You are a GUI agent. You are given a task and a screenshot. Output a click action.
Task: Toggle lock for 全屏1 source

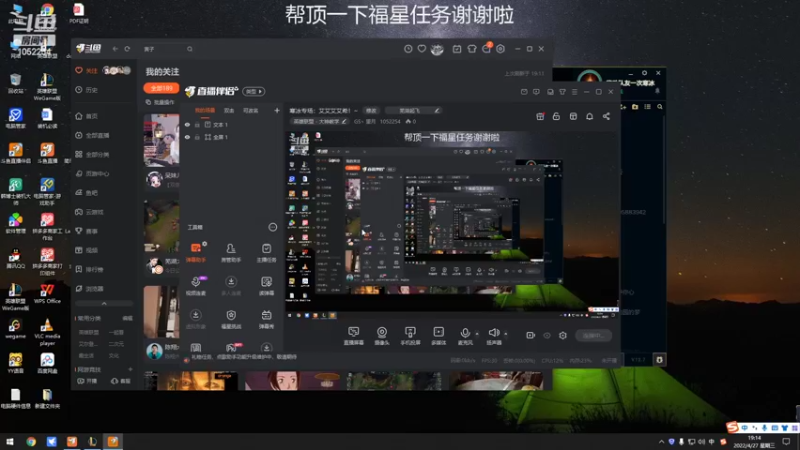[x=197, y=137]
